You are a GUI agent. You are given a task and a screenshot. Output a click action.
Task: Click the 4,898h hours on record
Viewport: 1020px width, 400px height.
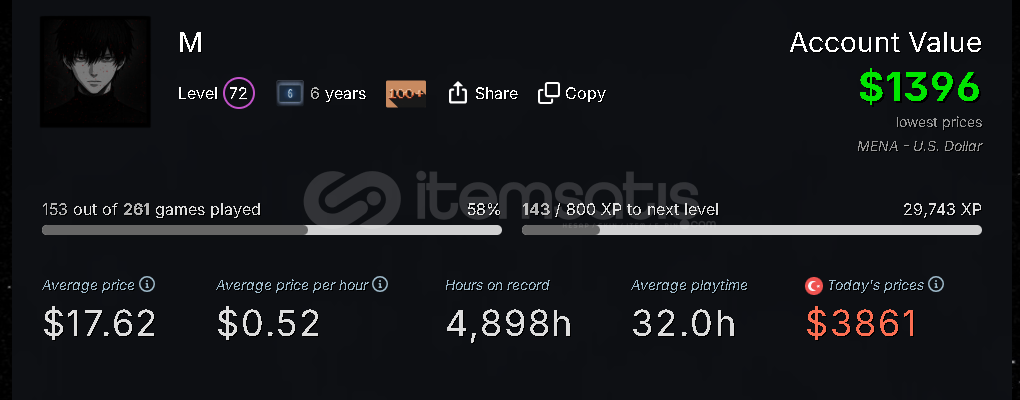coord(509,323)
